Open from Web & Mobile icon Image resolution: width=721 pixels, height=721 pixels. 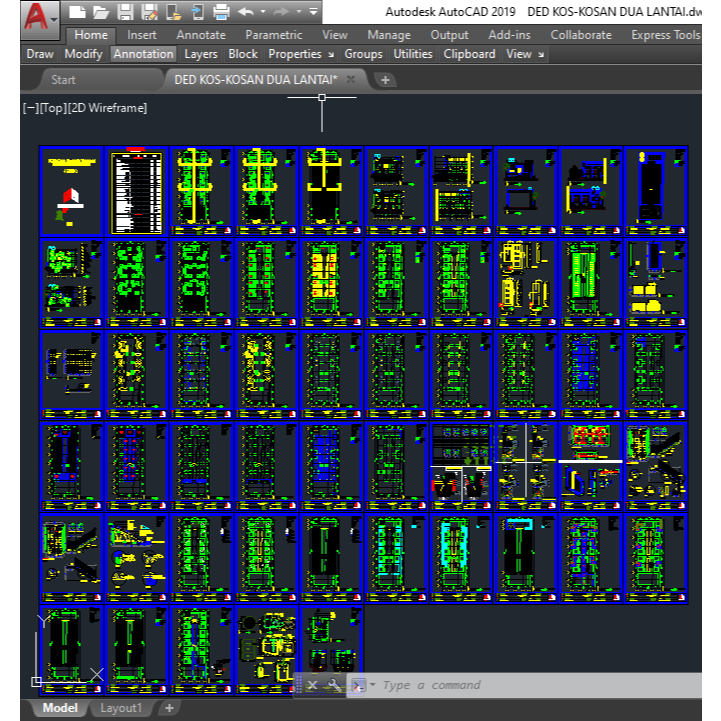point(173,12)
